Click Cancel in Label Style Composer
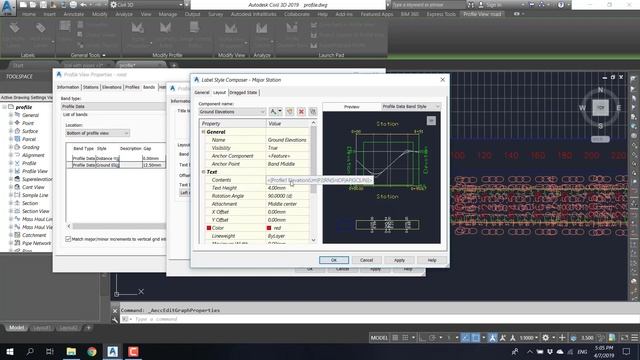The width and height of the screenshot is (640, 360). (367, 260)
